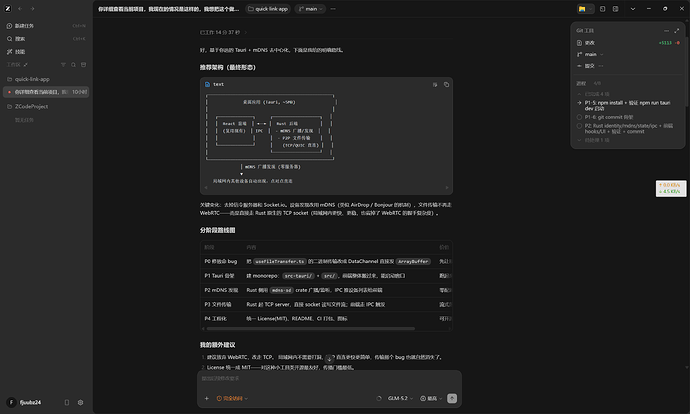
Task: Toggle word wrap icon in text code block
Action: pyautogui.click(x=435, y=84)
